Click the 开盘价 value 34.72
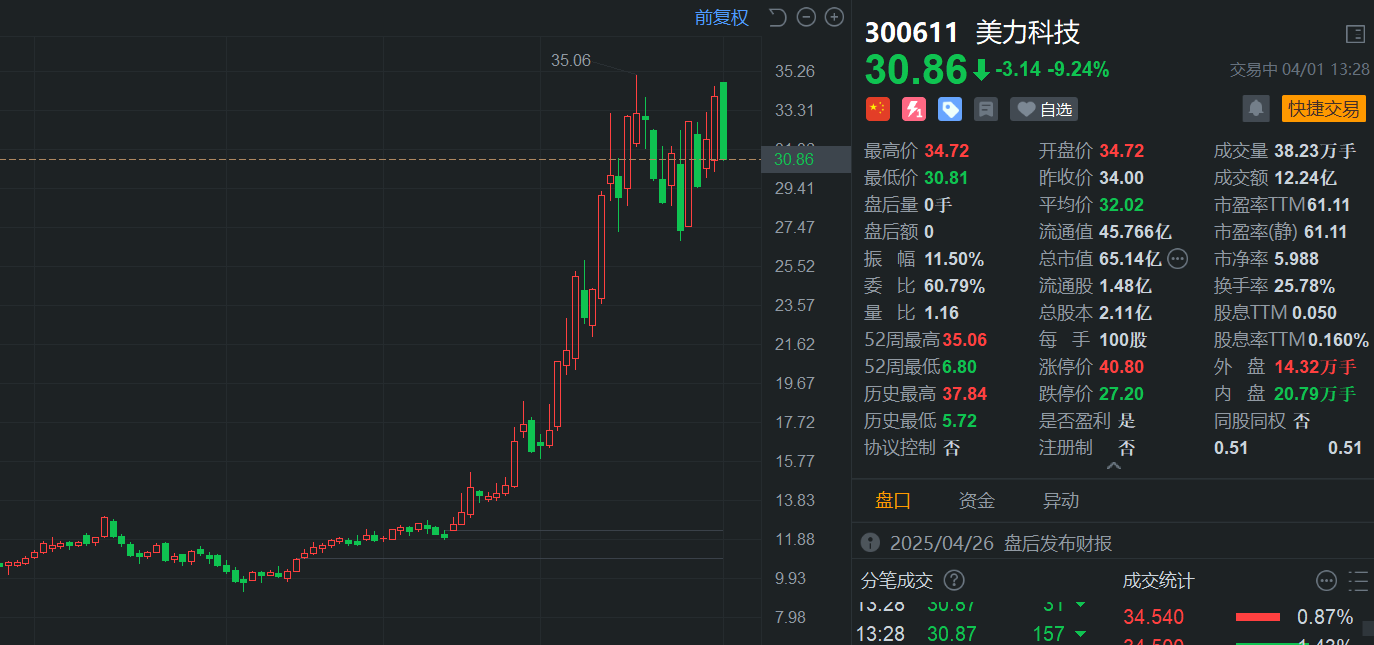Viewport: 1374px width, 645px height. click(1121, 151)
